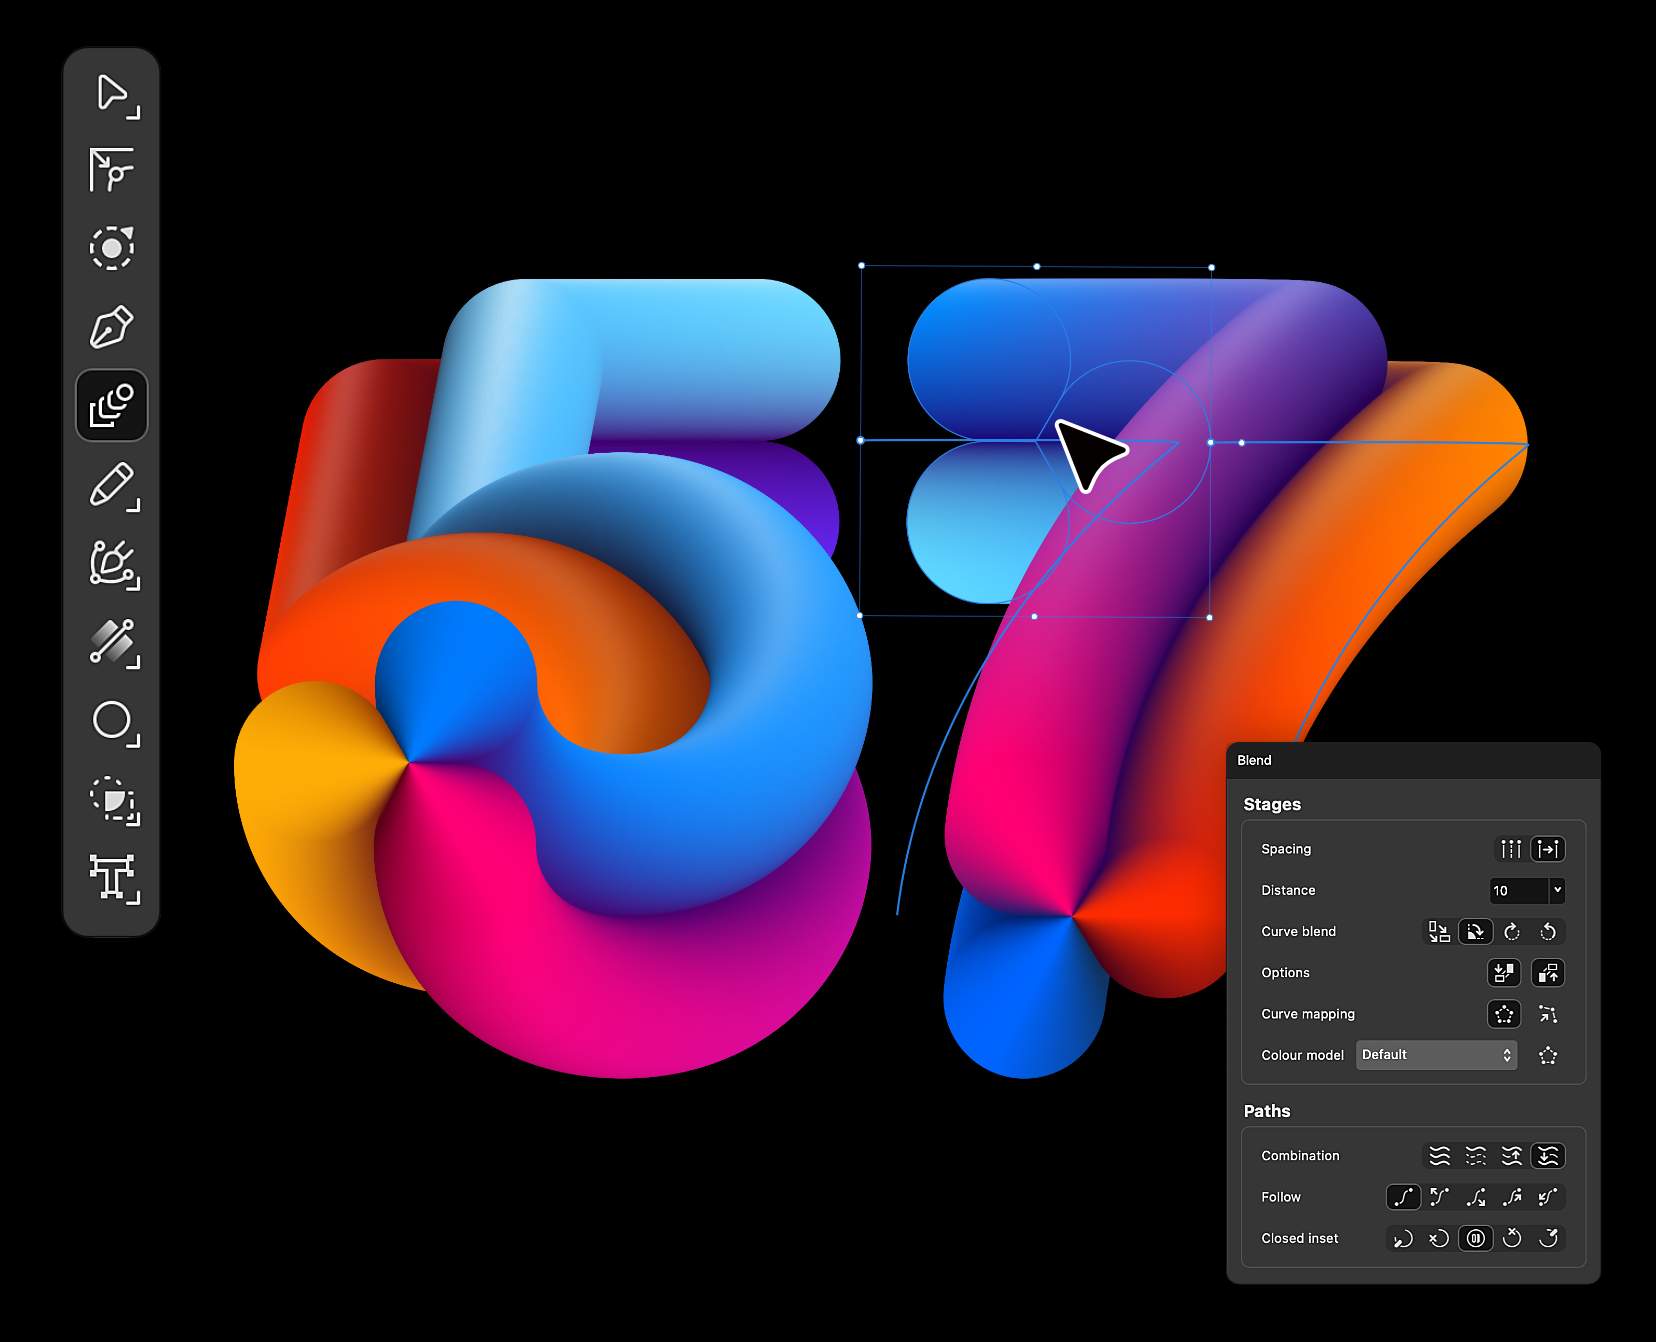
Task: Click the Blend panel title tab
Action: coord(1254,760)
